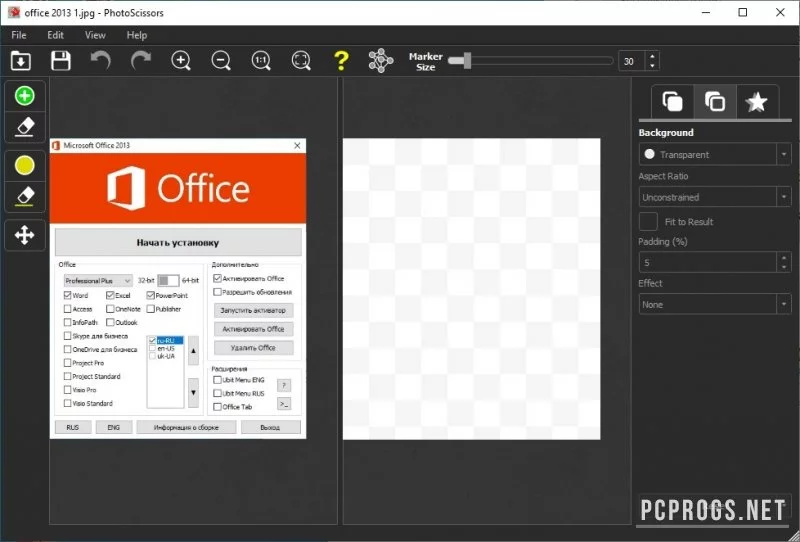Zoom out with the magnifier minus icon
The image size is (800, 542).
[x=221, y=61]
